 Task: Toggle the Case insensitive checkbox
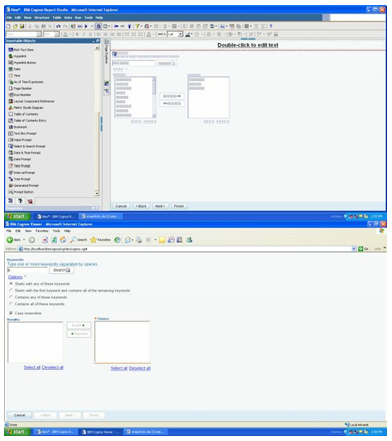tap(11, 313)
